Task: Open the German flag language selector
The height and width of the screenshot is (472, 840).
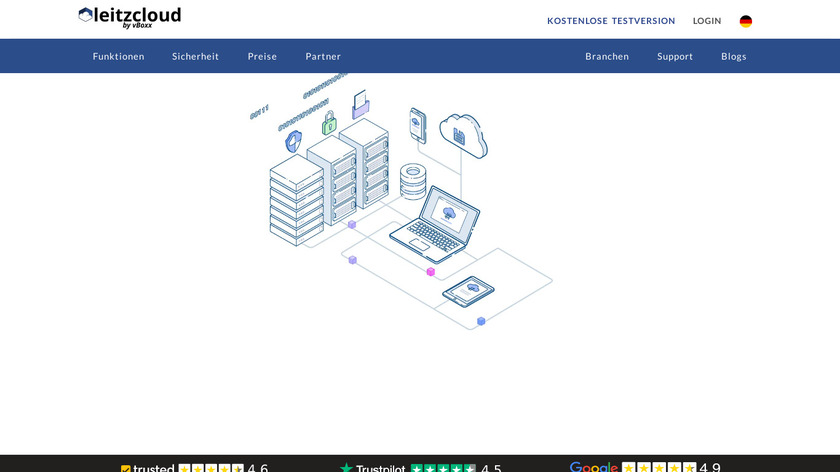Action: (746, 21)
